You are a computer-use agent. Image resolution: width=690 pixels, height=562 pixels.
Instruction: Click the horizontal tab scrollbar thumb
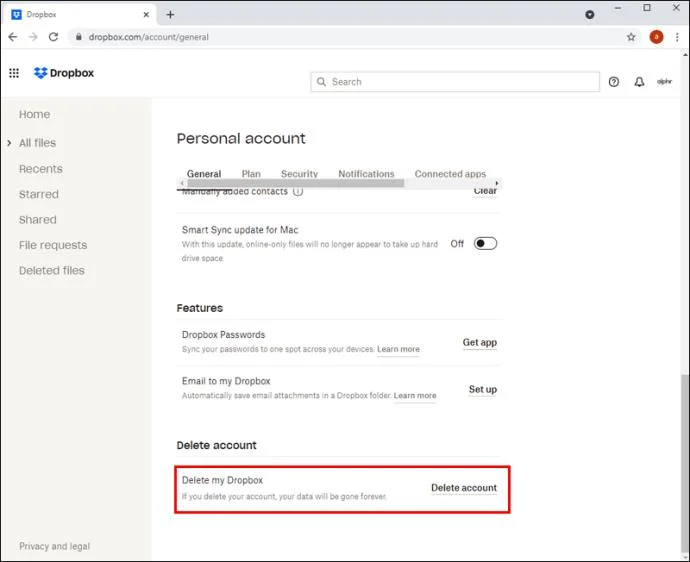[295, 183]
